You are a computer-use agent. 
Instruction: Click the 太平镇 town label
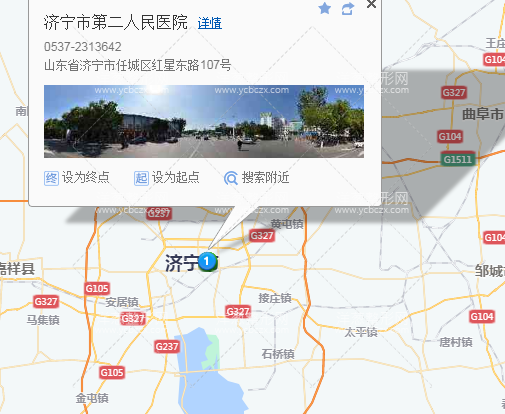[x=361, y=332]
